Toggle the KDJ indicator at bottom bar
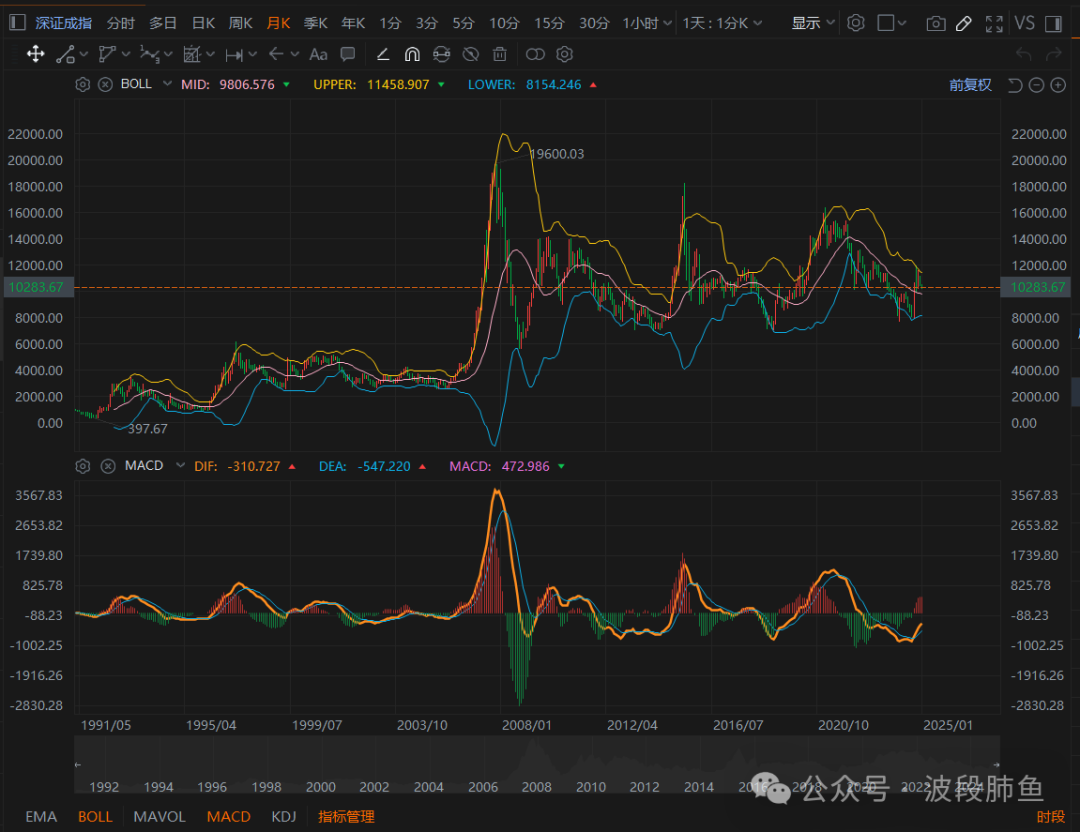The height and width of the screenshot is (832, 1080). tap(284, 816)
